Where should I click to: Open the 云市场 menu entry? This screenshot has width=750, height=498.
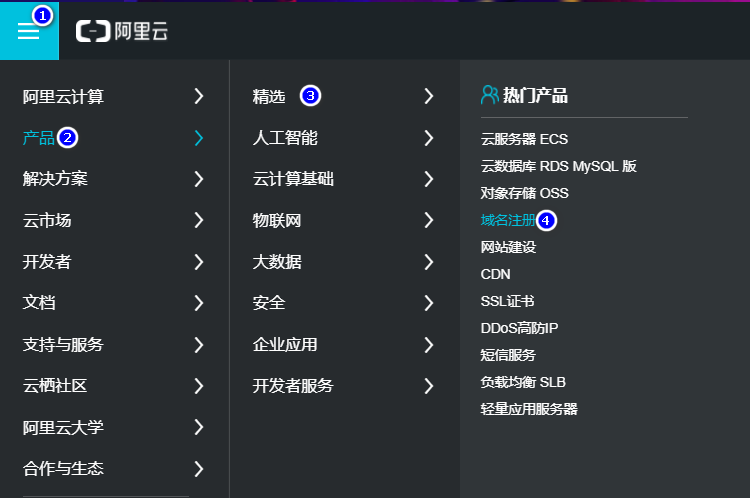[47, 221]
